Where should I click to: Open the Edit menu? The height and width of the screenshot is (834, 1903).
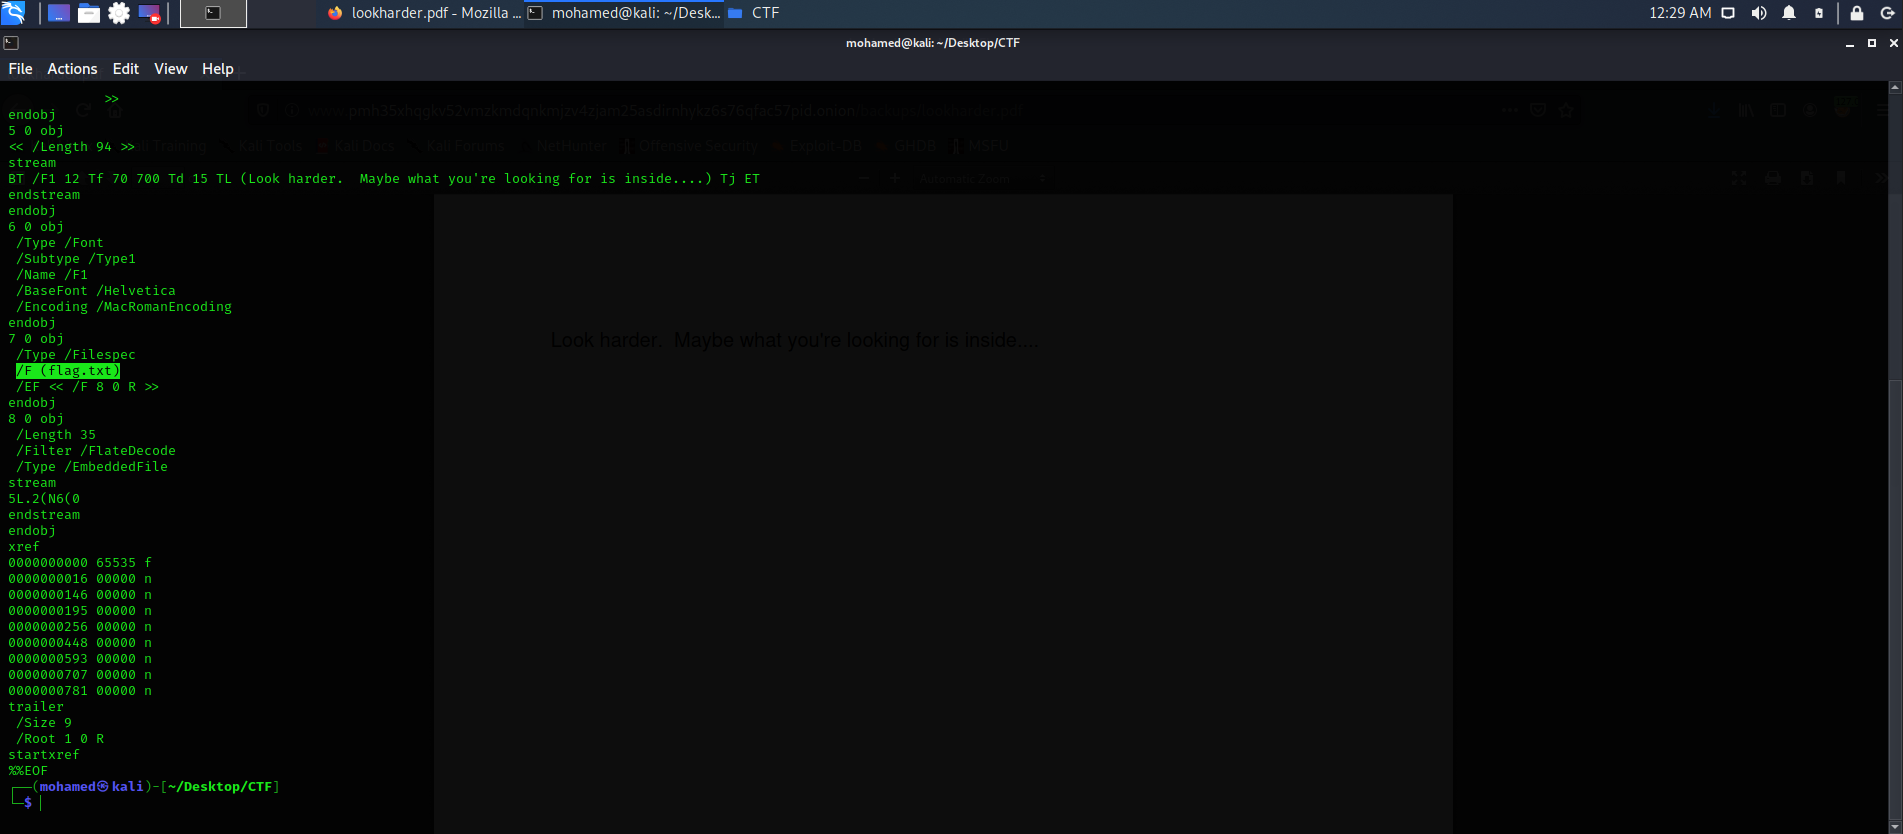[x=126, y=69]
